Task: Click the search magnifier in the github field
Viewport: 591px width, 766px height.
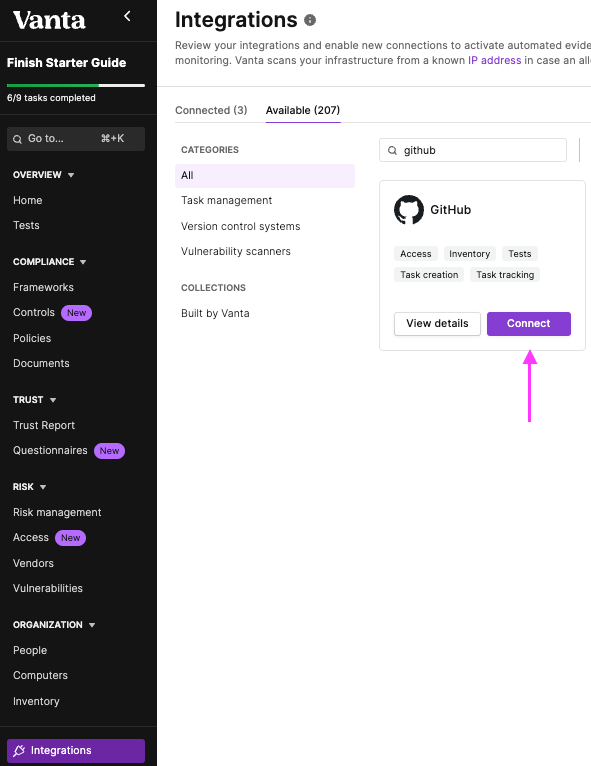Action: click(392, 150)
